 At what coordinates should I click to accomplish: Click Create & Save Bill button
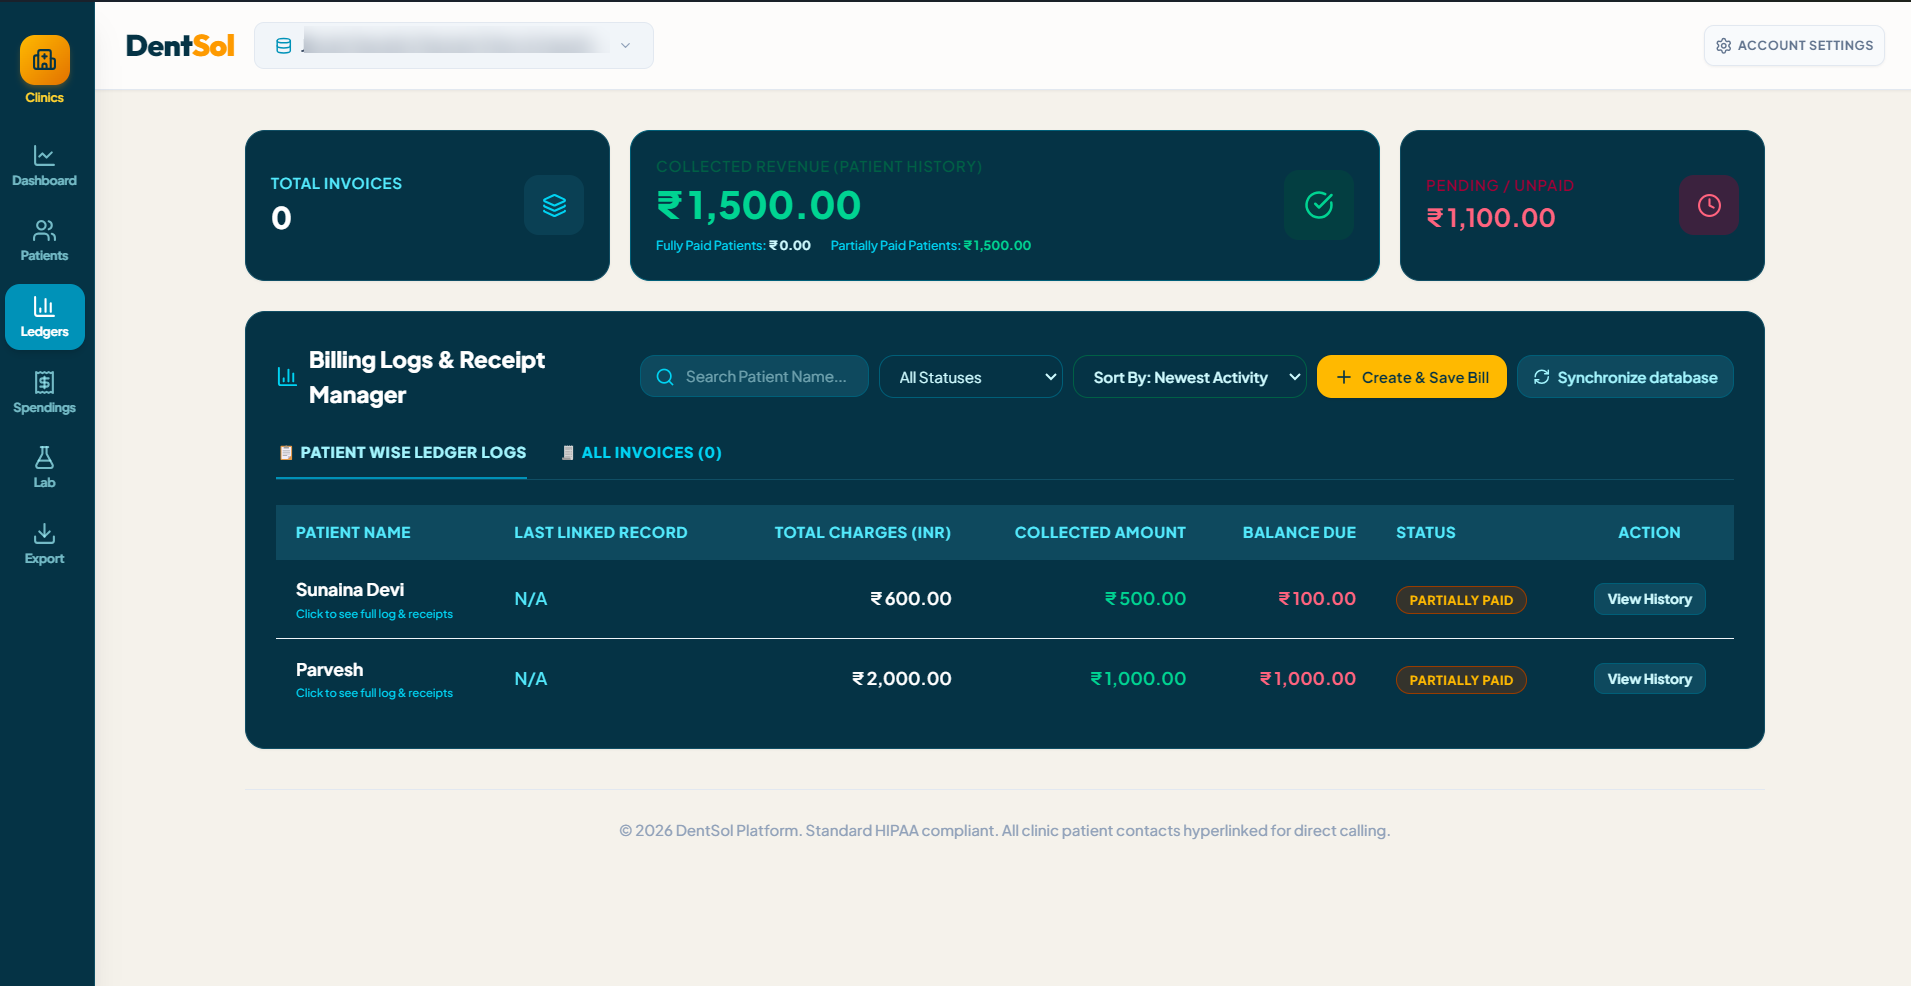pyautogui.click(x=1412, y=377)
